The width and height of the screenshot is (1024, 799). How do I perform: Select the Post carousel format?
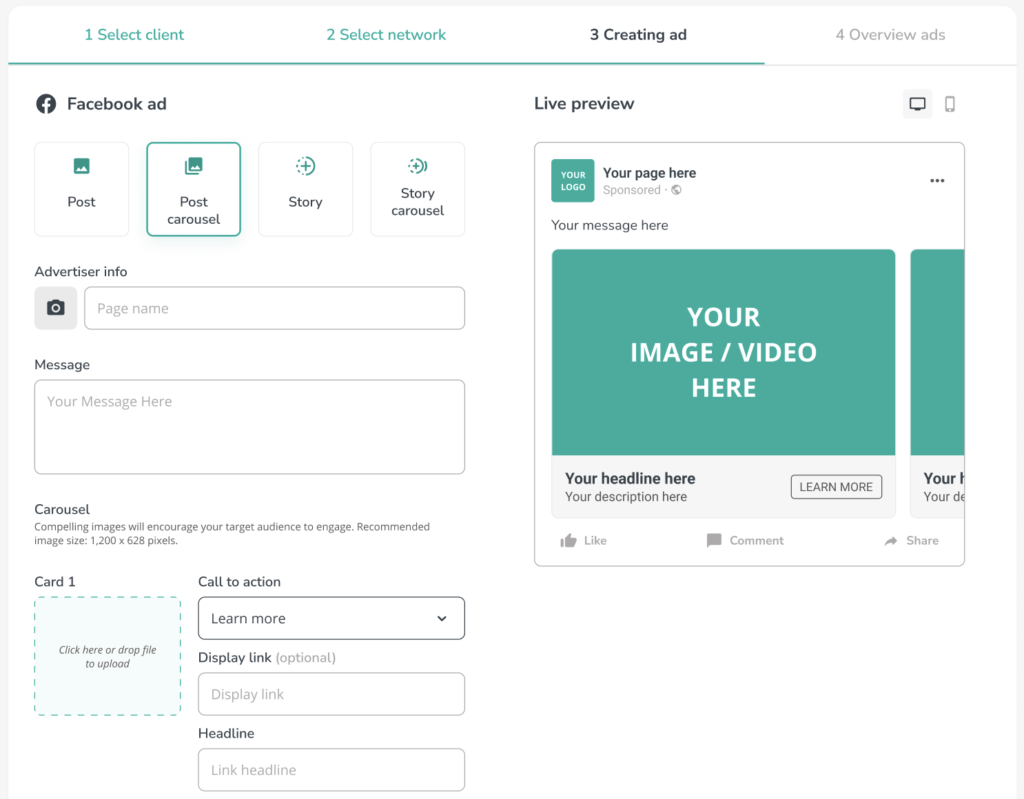(x=194, y=189)
